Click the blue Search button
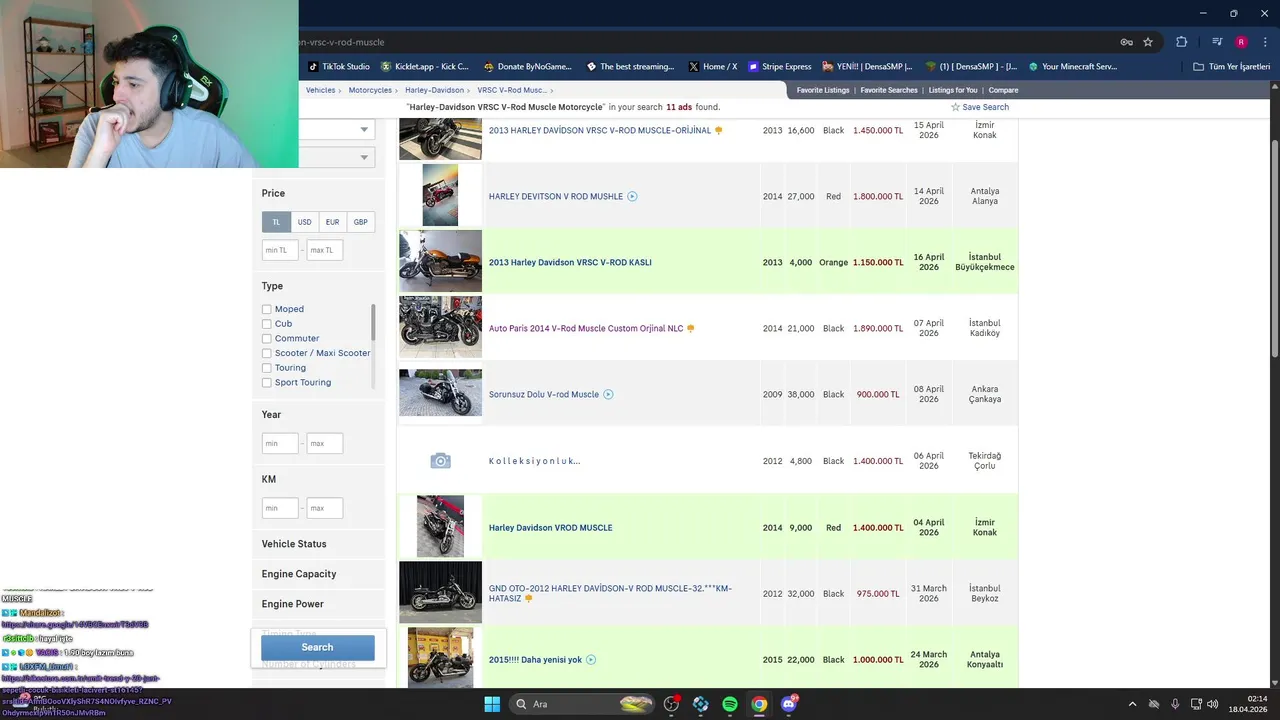 point(318,647)
